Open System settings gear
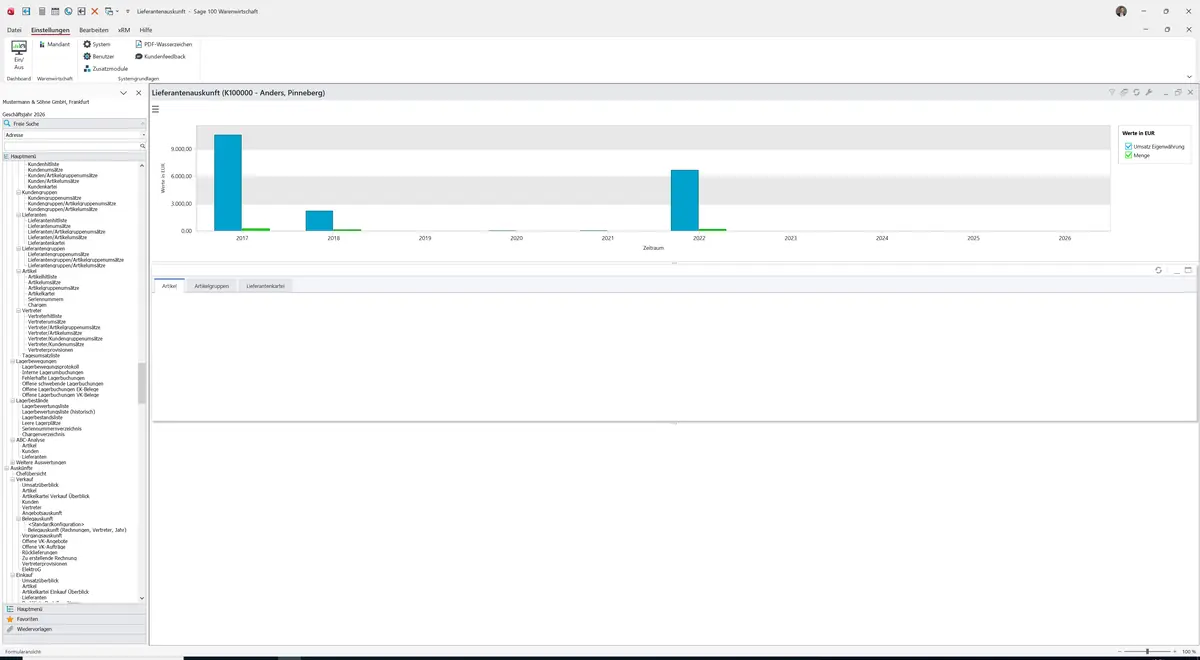 pyautogui.click(x=97, y=44)
